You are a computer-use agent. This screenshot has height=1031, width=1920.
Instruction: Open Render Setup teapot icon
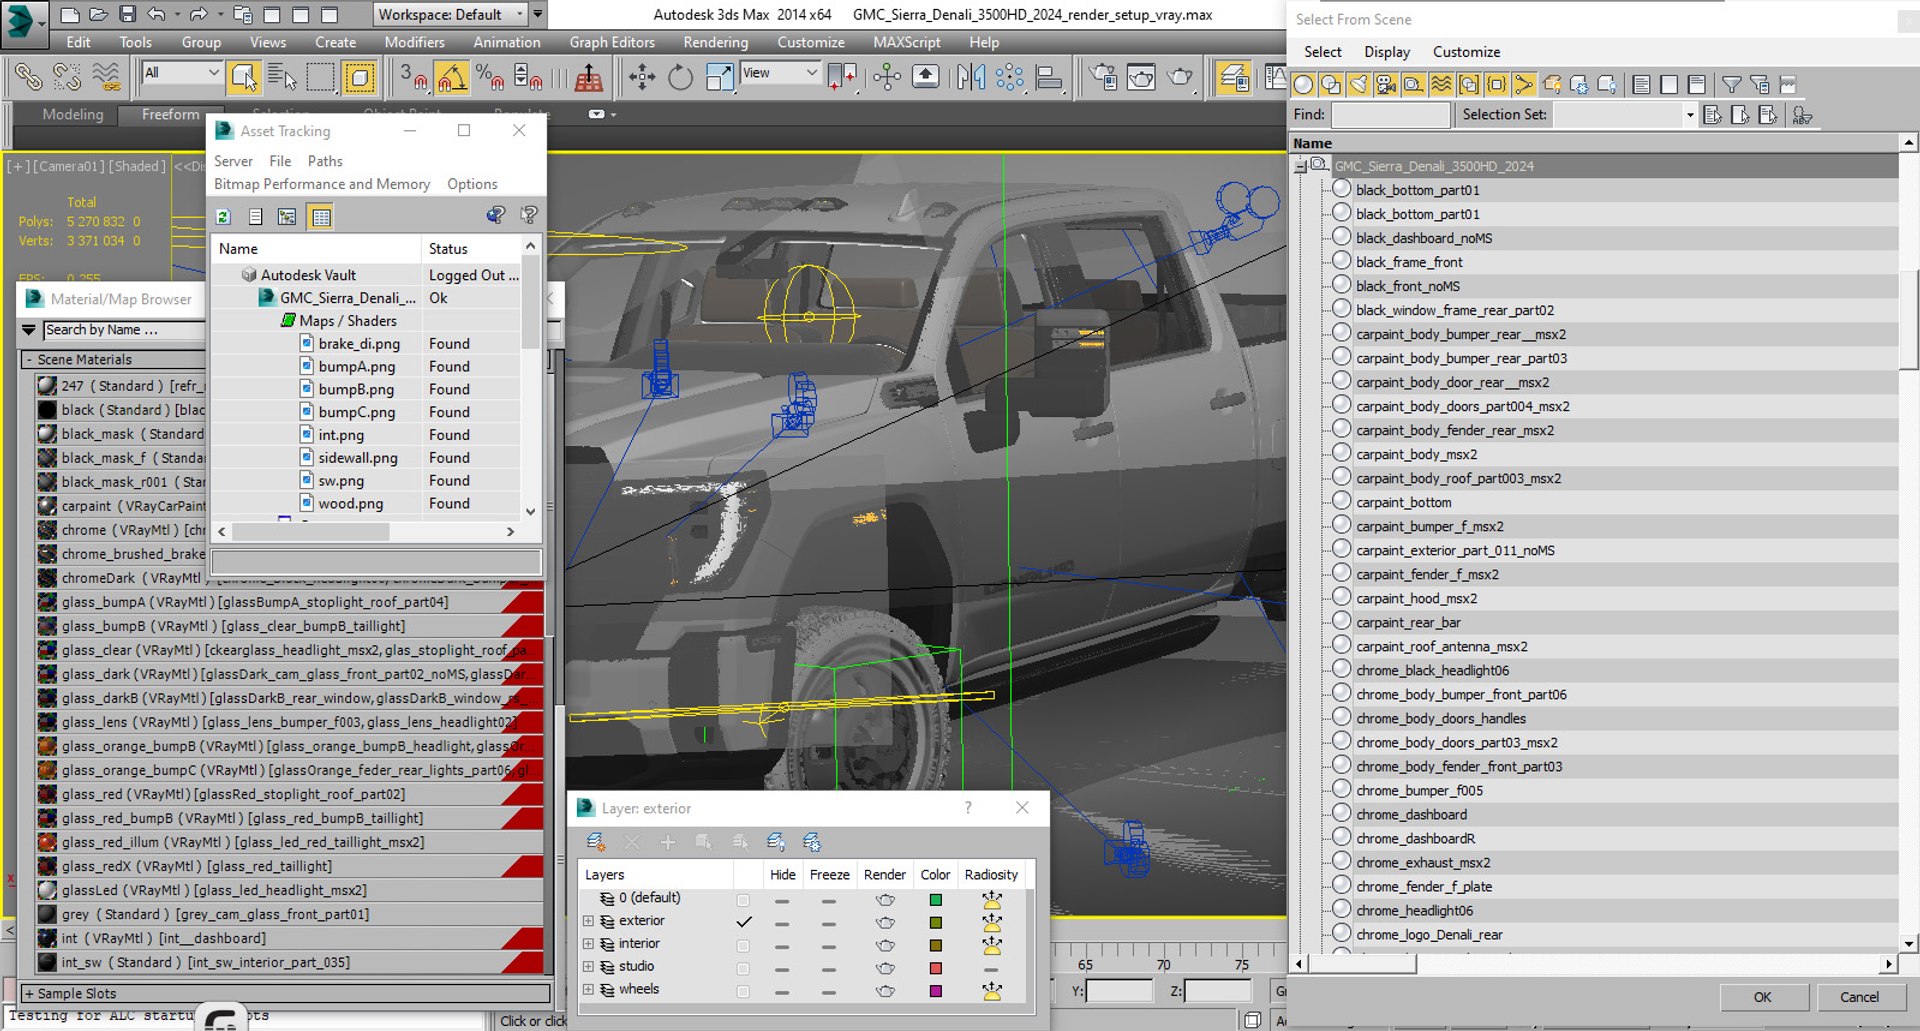coord(1103,77)
